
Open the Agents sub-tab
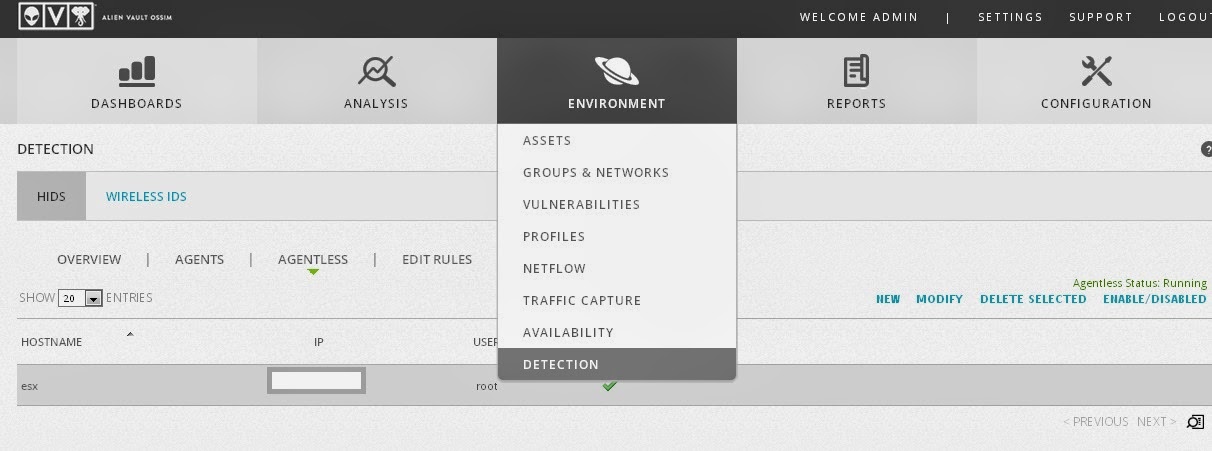coord(199,260)
